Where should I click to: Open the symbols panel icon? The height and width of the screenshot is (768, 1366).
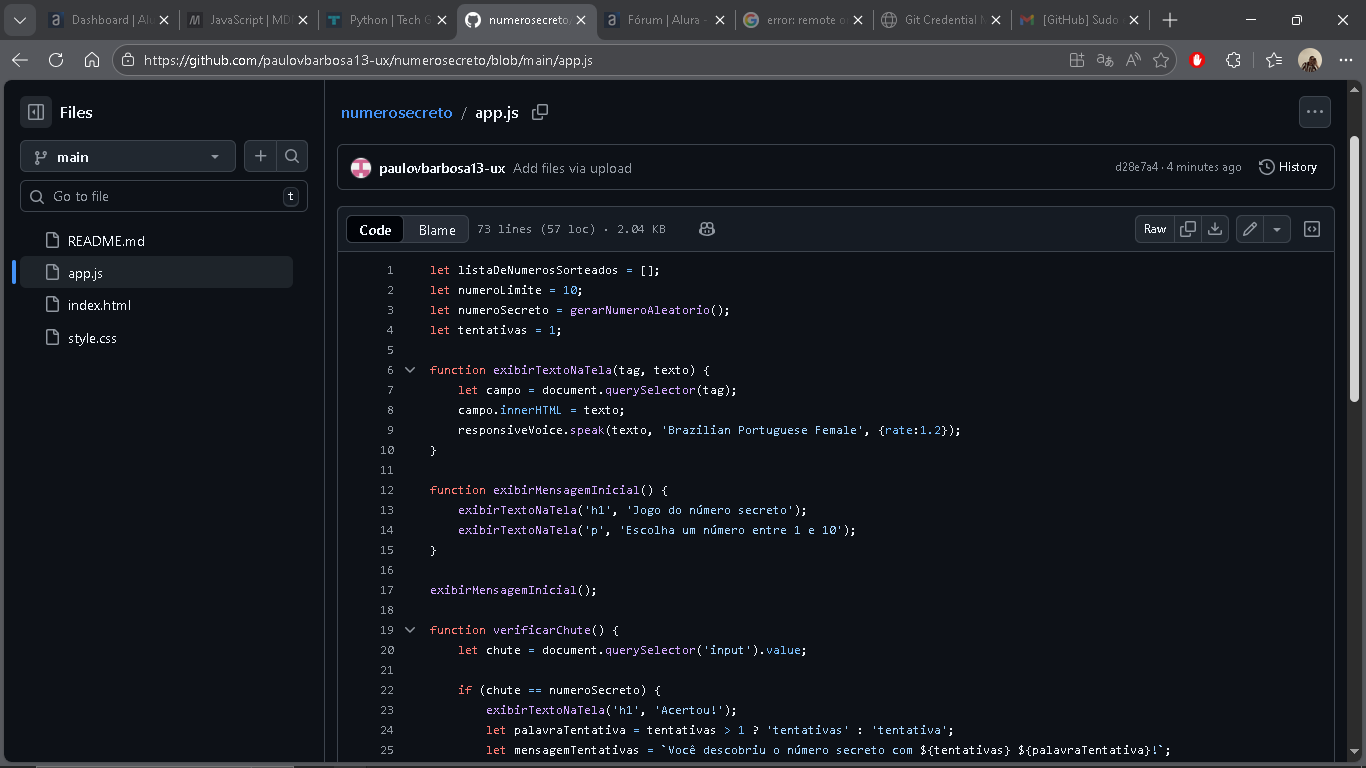coord(1312,229)
